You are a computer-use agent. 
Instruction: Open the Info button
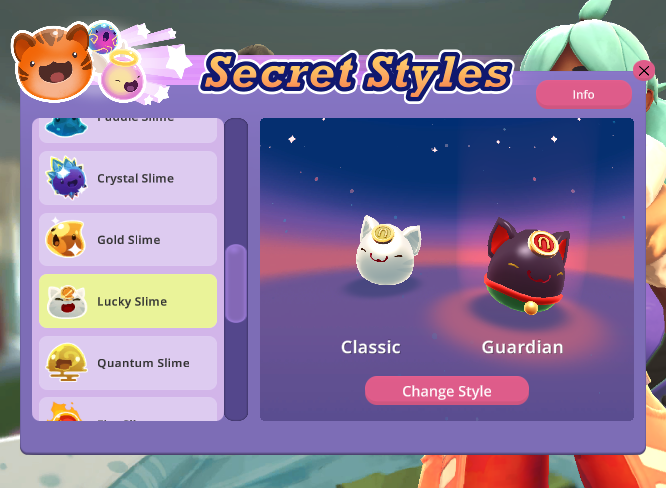(x=584, y=94)
